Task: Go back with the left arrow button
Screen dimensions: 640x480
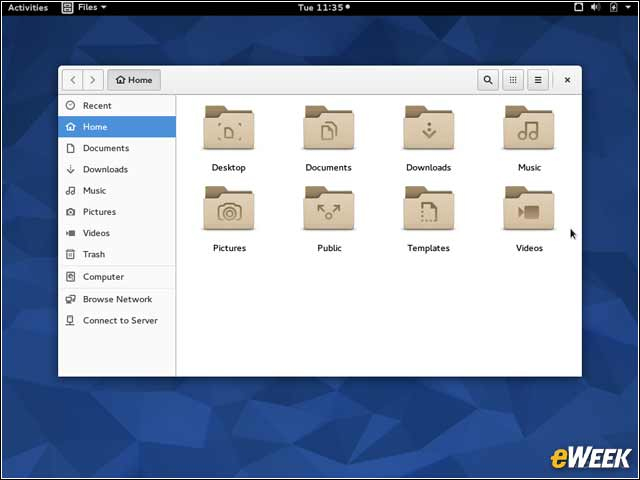Action: [73, 80]
